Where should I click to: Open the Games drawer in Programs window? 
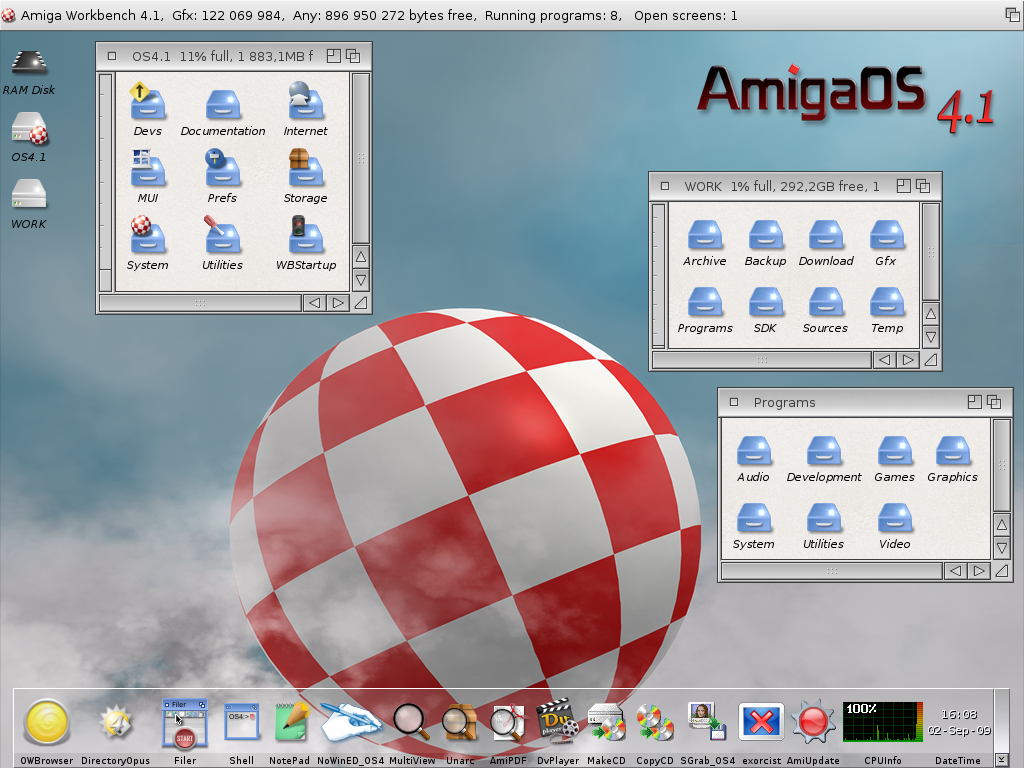pos(894,460)
